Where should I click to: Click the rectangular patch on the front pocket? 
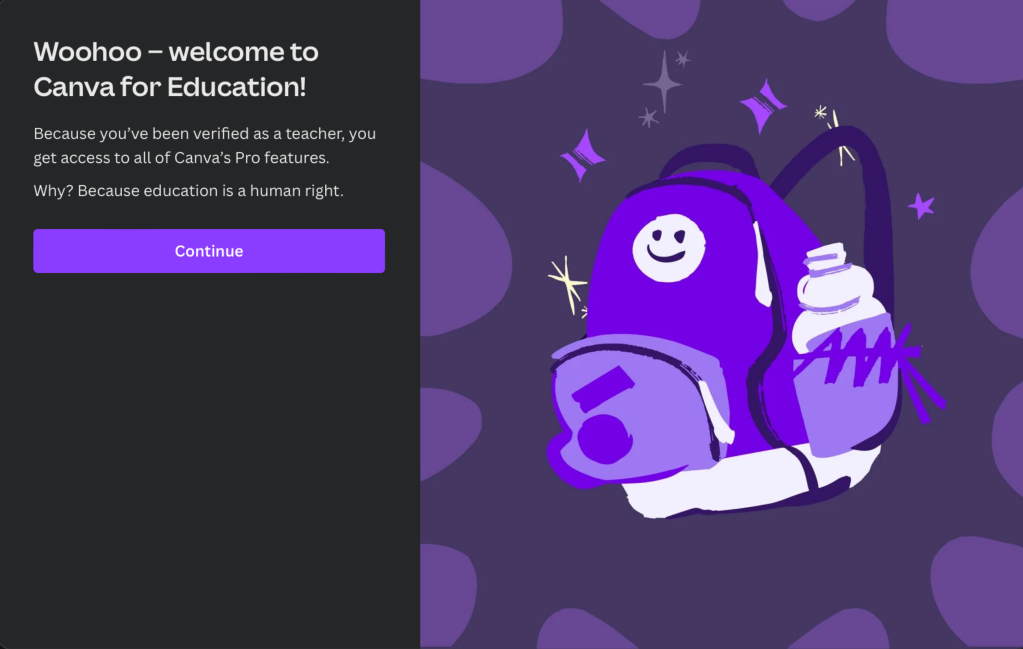[602, 388]
